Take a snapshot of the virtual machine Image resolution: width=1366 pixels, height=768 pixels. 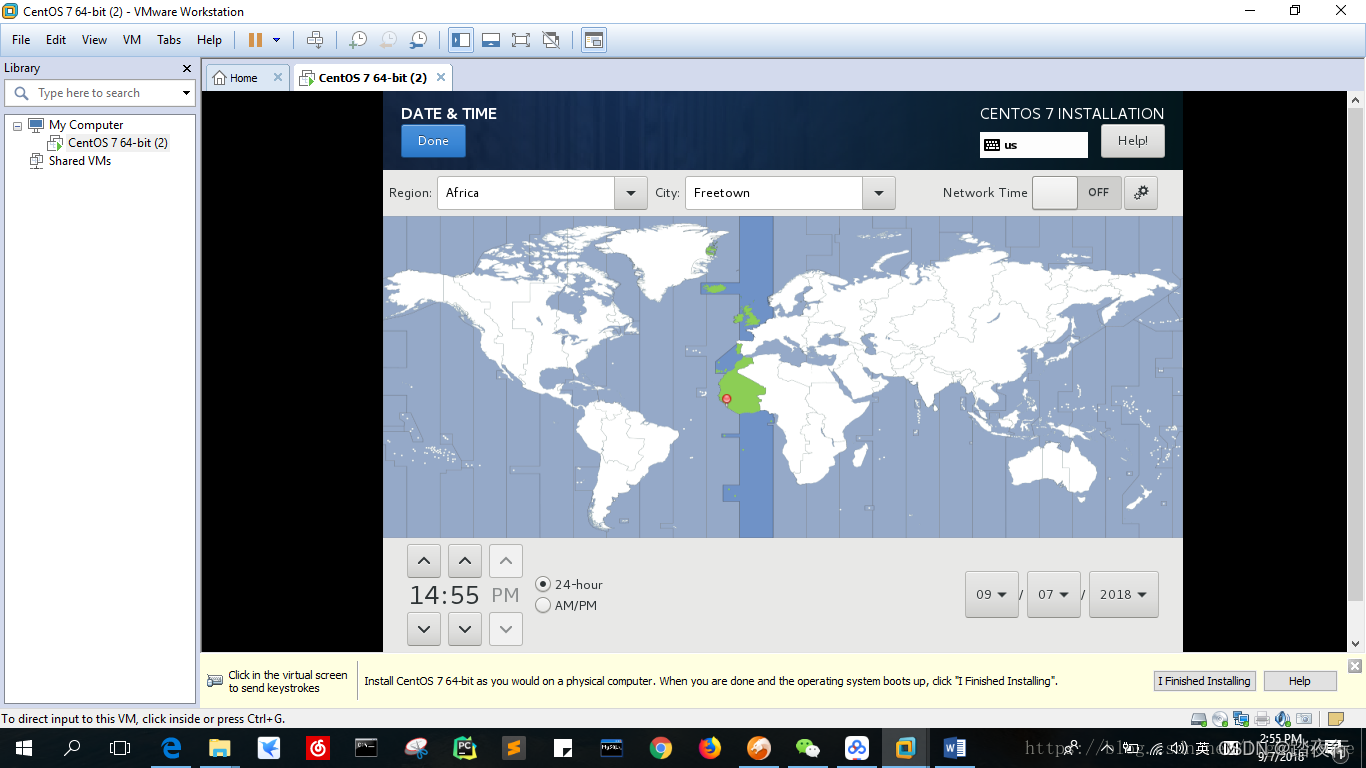(x=357, y=40)
